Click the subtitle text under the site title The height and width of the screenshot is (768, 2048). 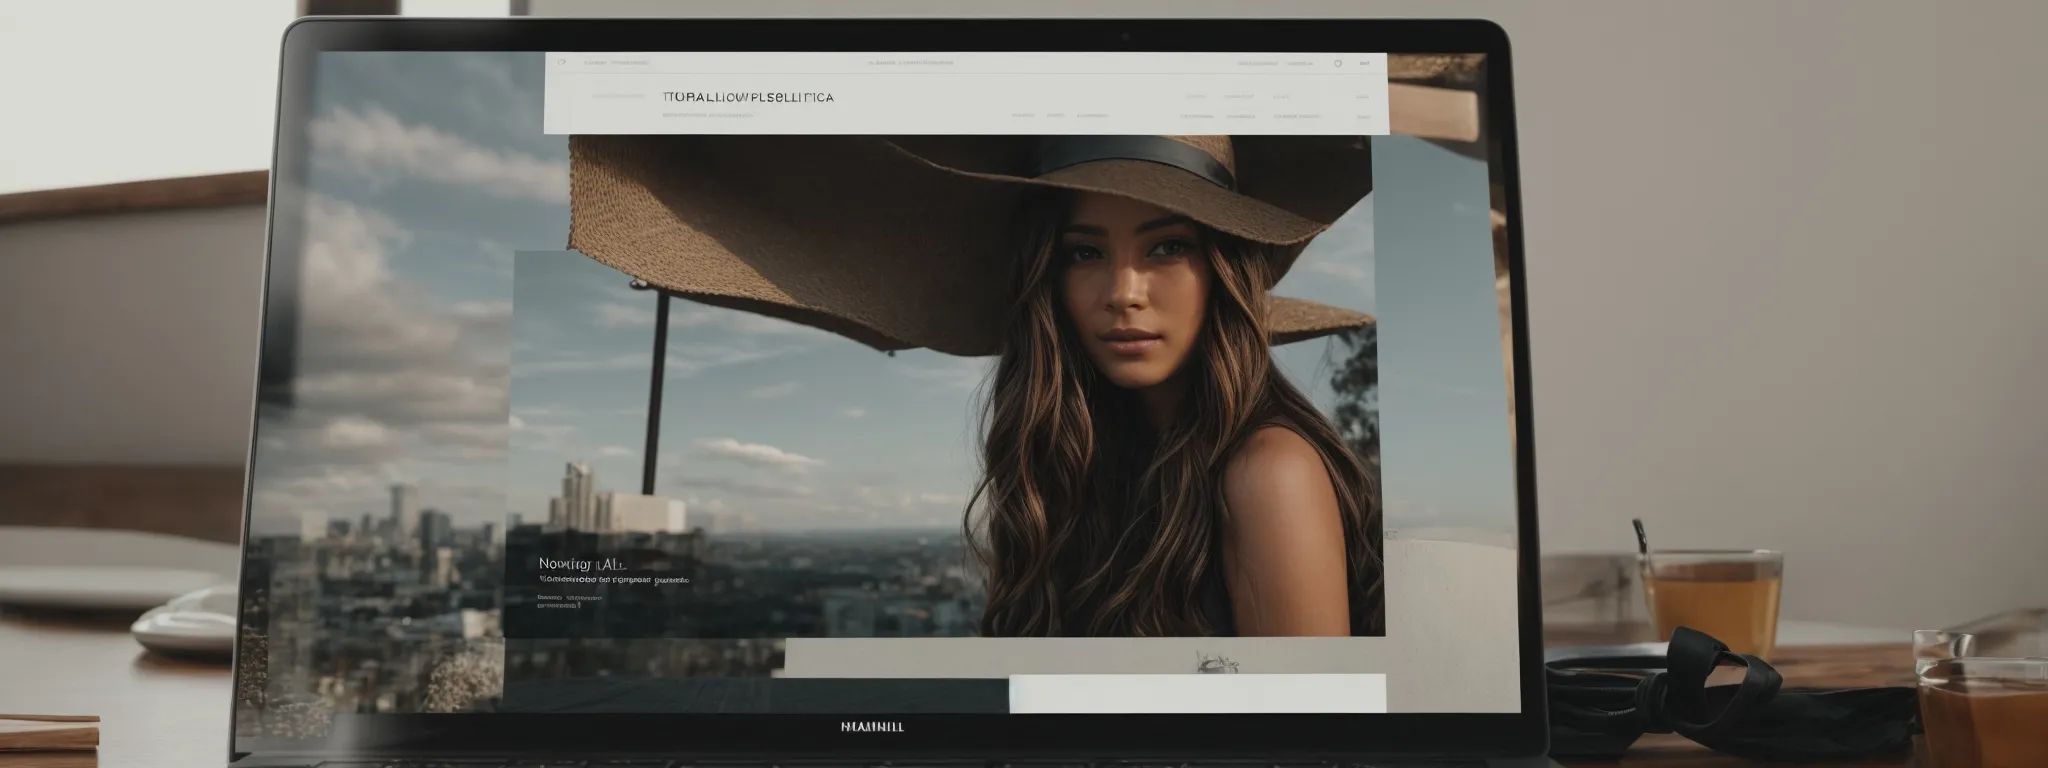click(x=707, y=116)
